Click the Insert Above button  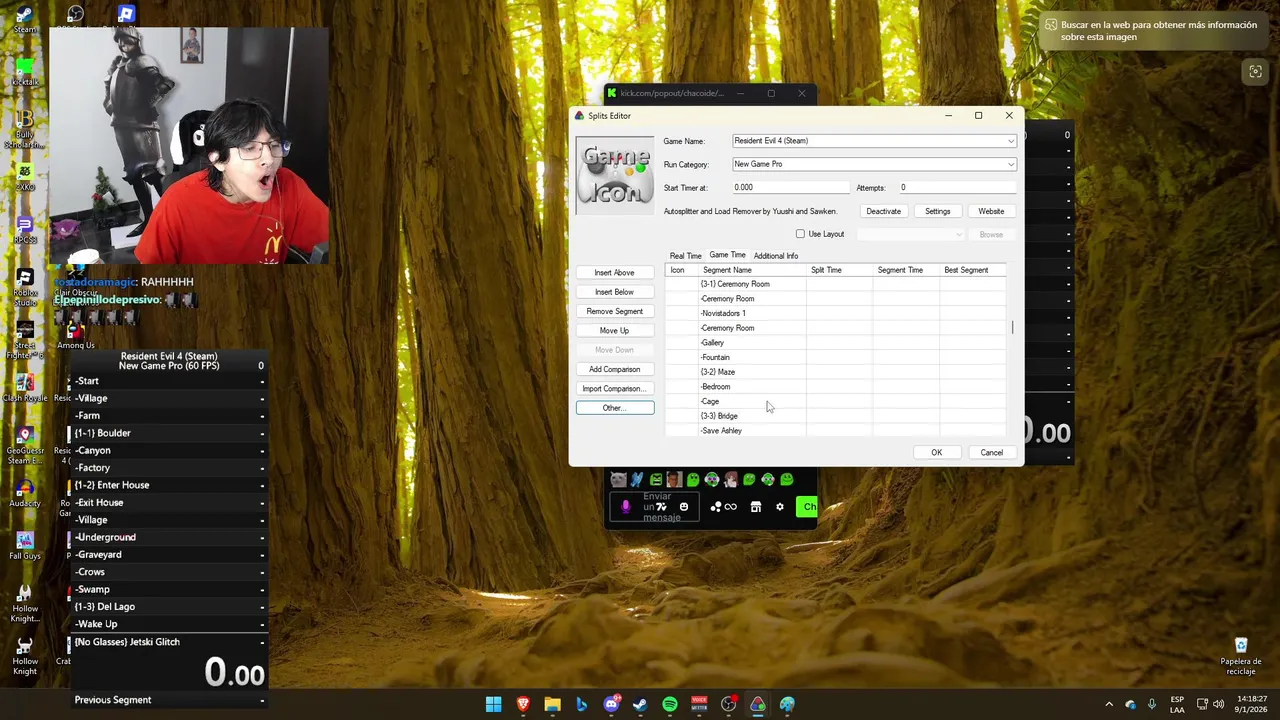614,272
